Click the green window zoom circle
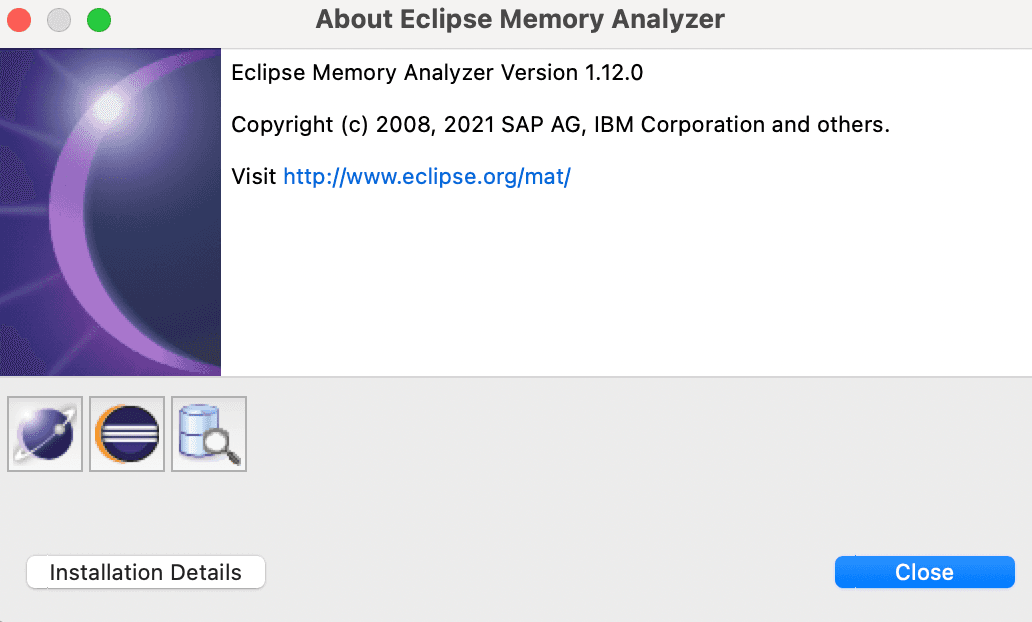1032x622 pixels. coord(99,20)
